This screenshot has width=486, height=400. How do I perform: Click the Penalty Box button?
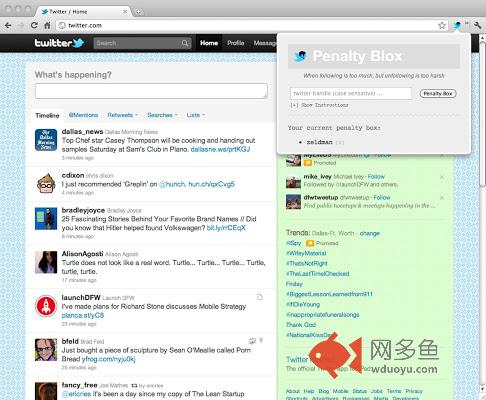tap(438, 94)
